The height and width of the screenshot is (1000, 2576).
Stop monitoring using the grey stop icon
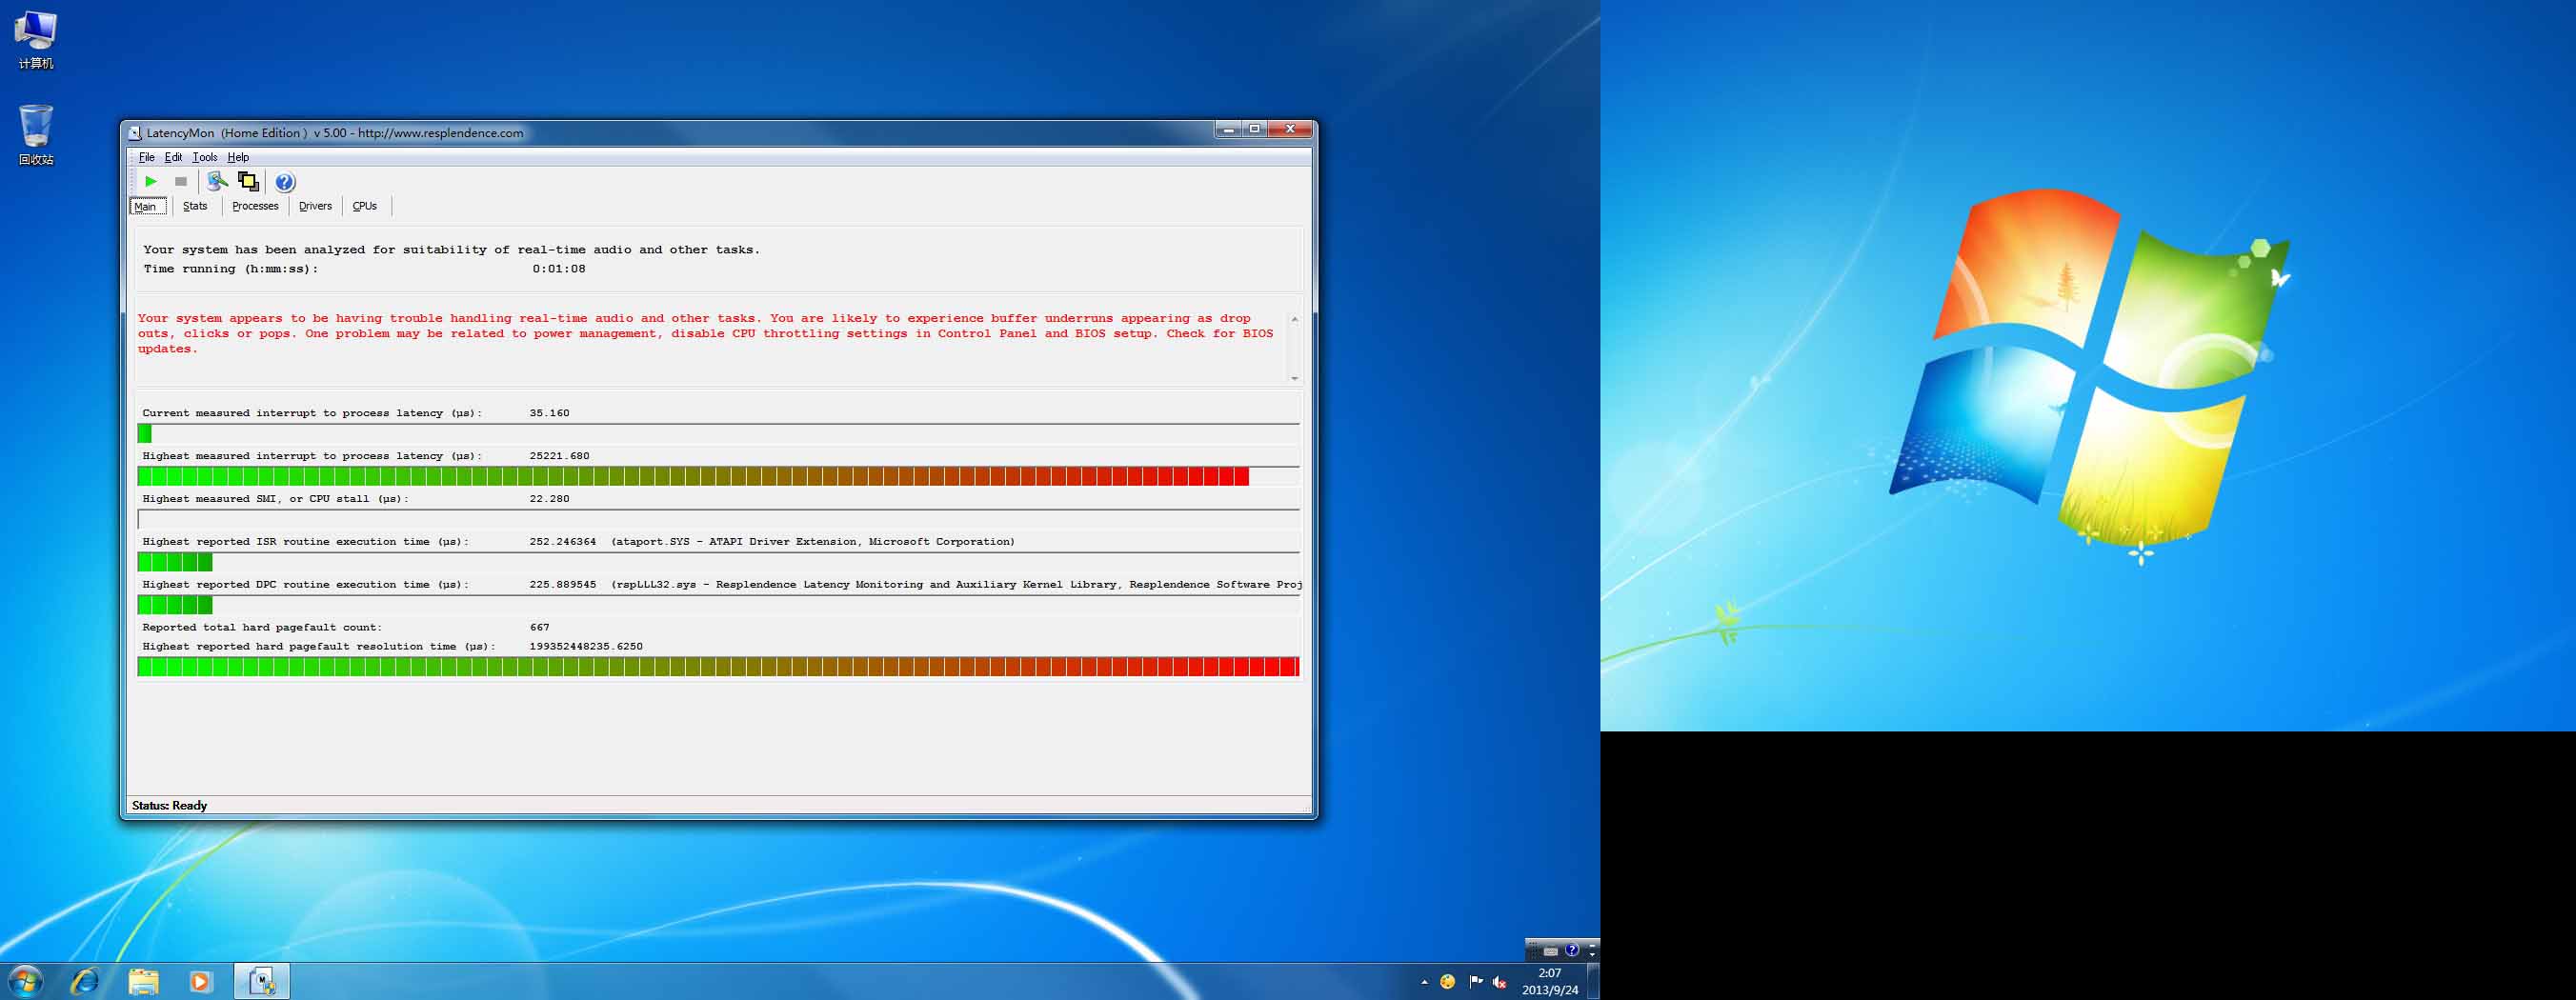click(181, 181)
